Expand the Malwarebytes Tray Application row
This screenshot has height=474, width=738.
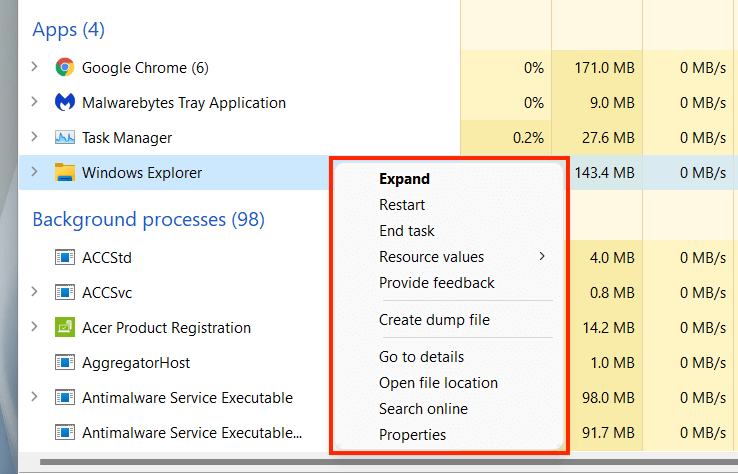(x=35, y=103)
